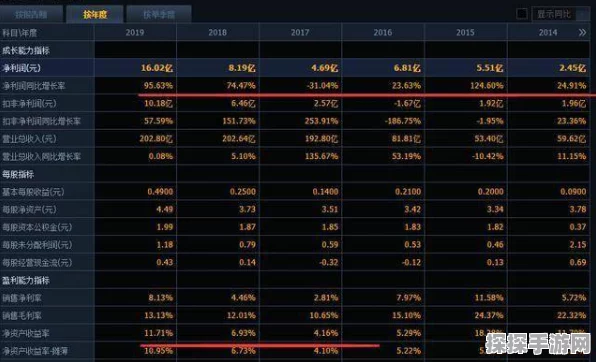Viewport: 596px width, 362px height.
Task: Collapse the 成长能力指标 section header
Action: (x=26, y=51)
